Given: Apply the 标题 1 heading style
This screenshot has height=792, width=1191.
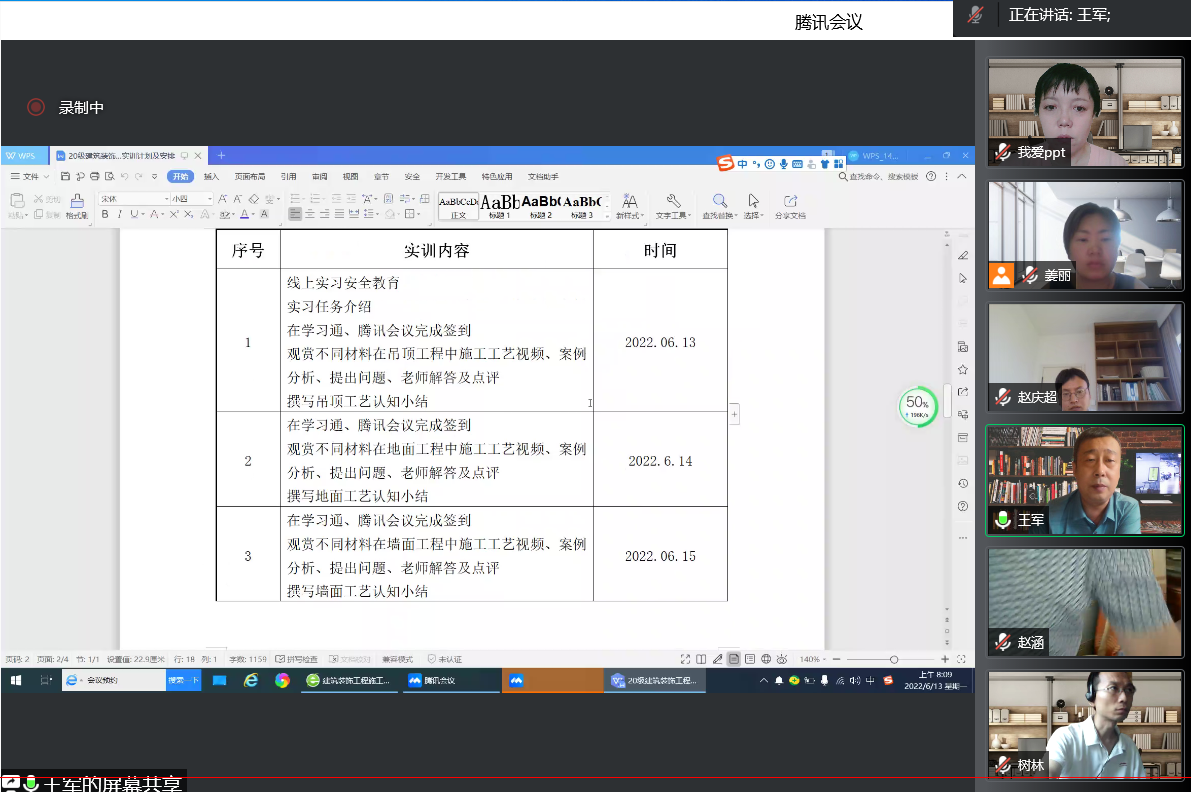Looking at the screenshot, I should 499,206.
